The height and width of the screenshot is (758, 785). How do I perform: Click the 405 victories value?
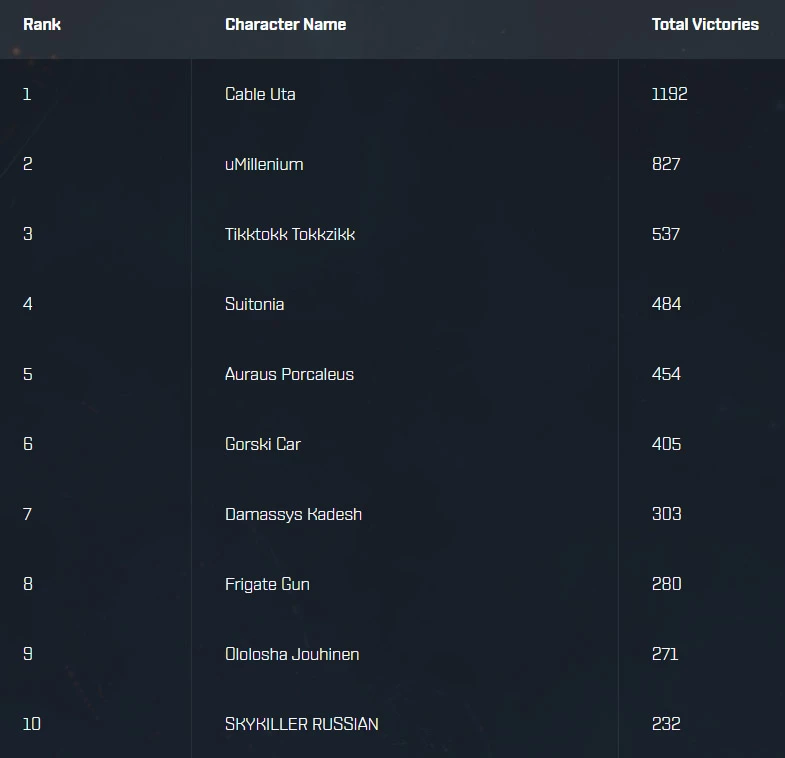[x=666, y=444]
